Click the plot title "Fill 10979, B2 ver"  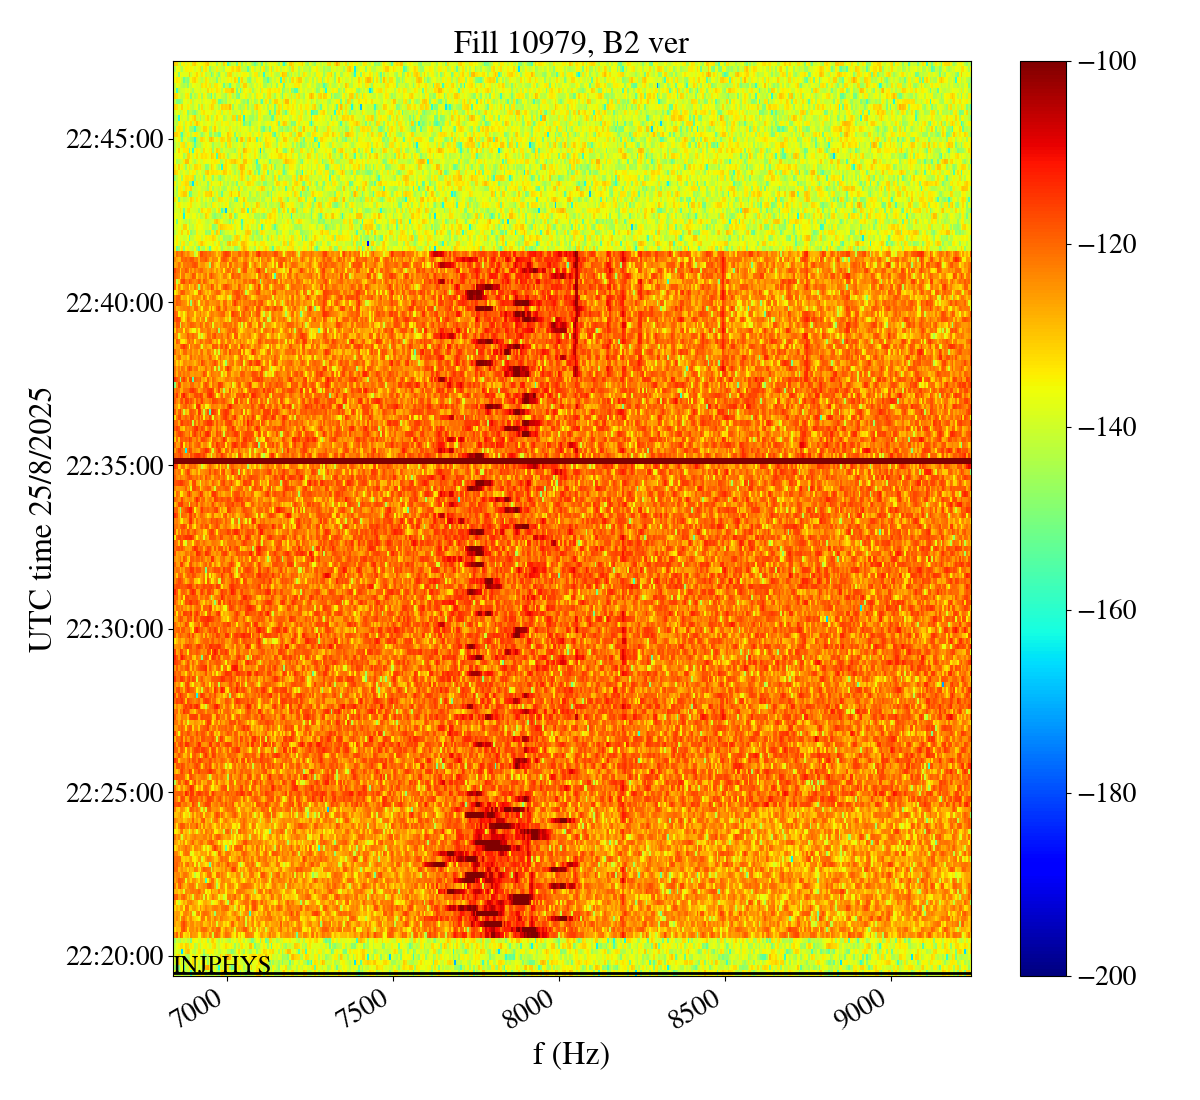point(571,42)
